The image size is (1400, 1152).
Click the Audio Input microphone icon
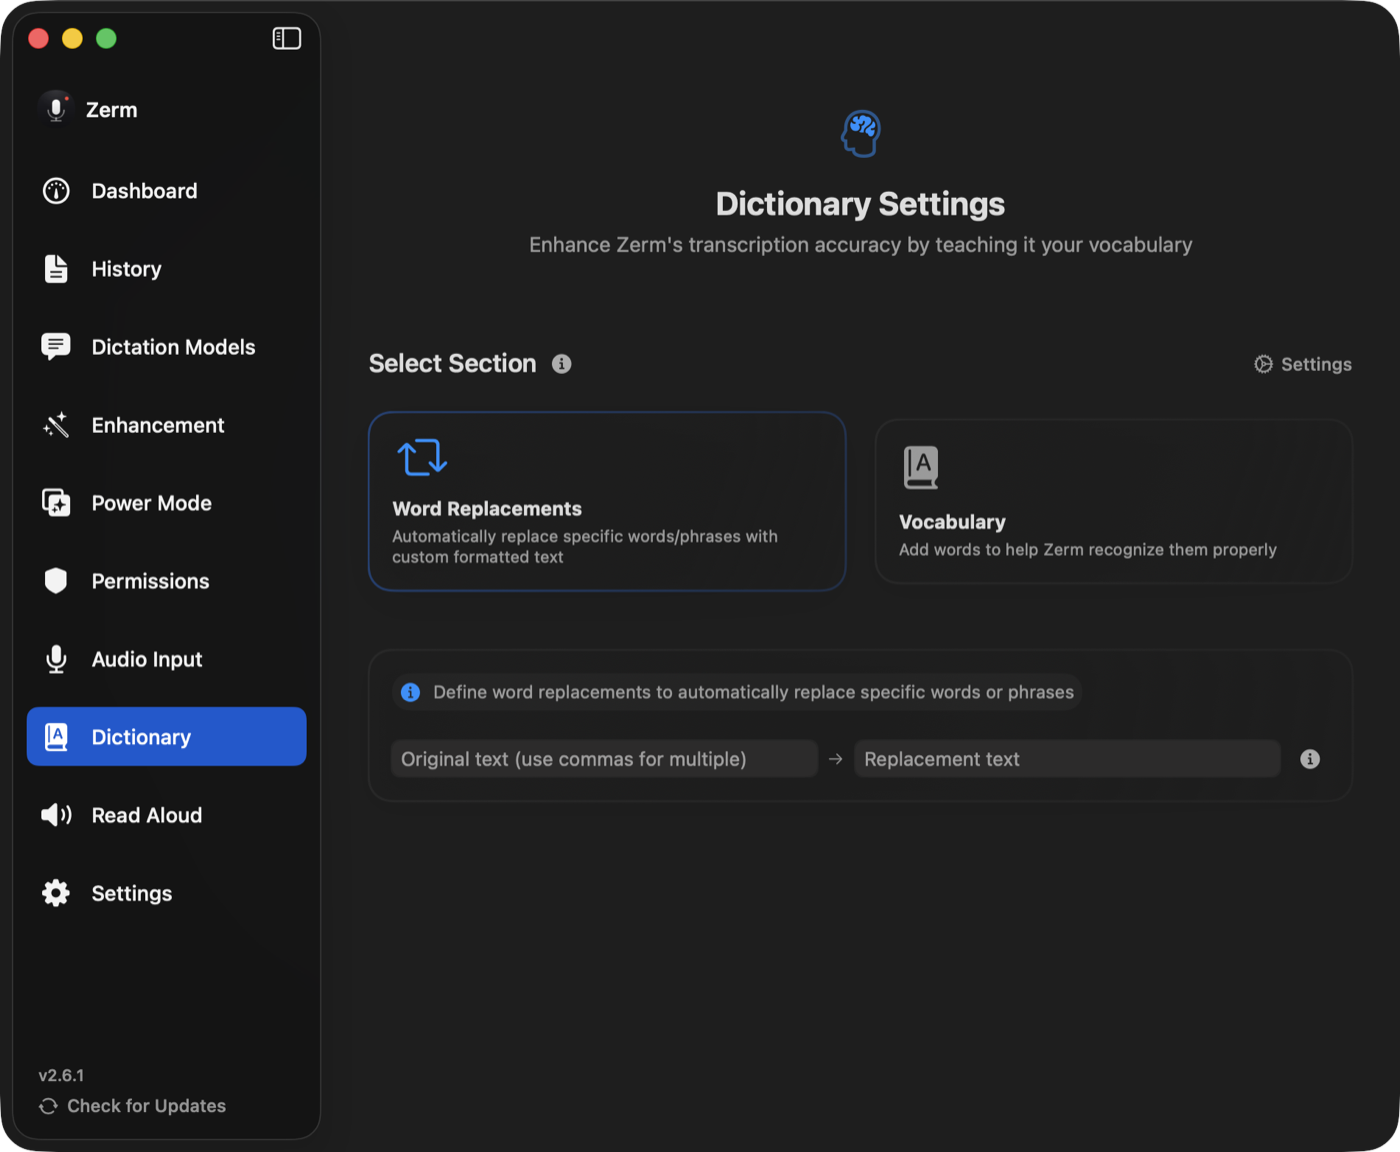tap(56, 659)
